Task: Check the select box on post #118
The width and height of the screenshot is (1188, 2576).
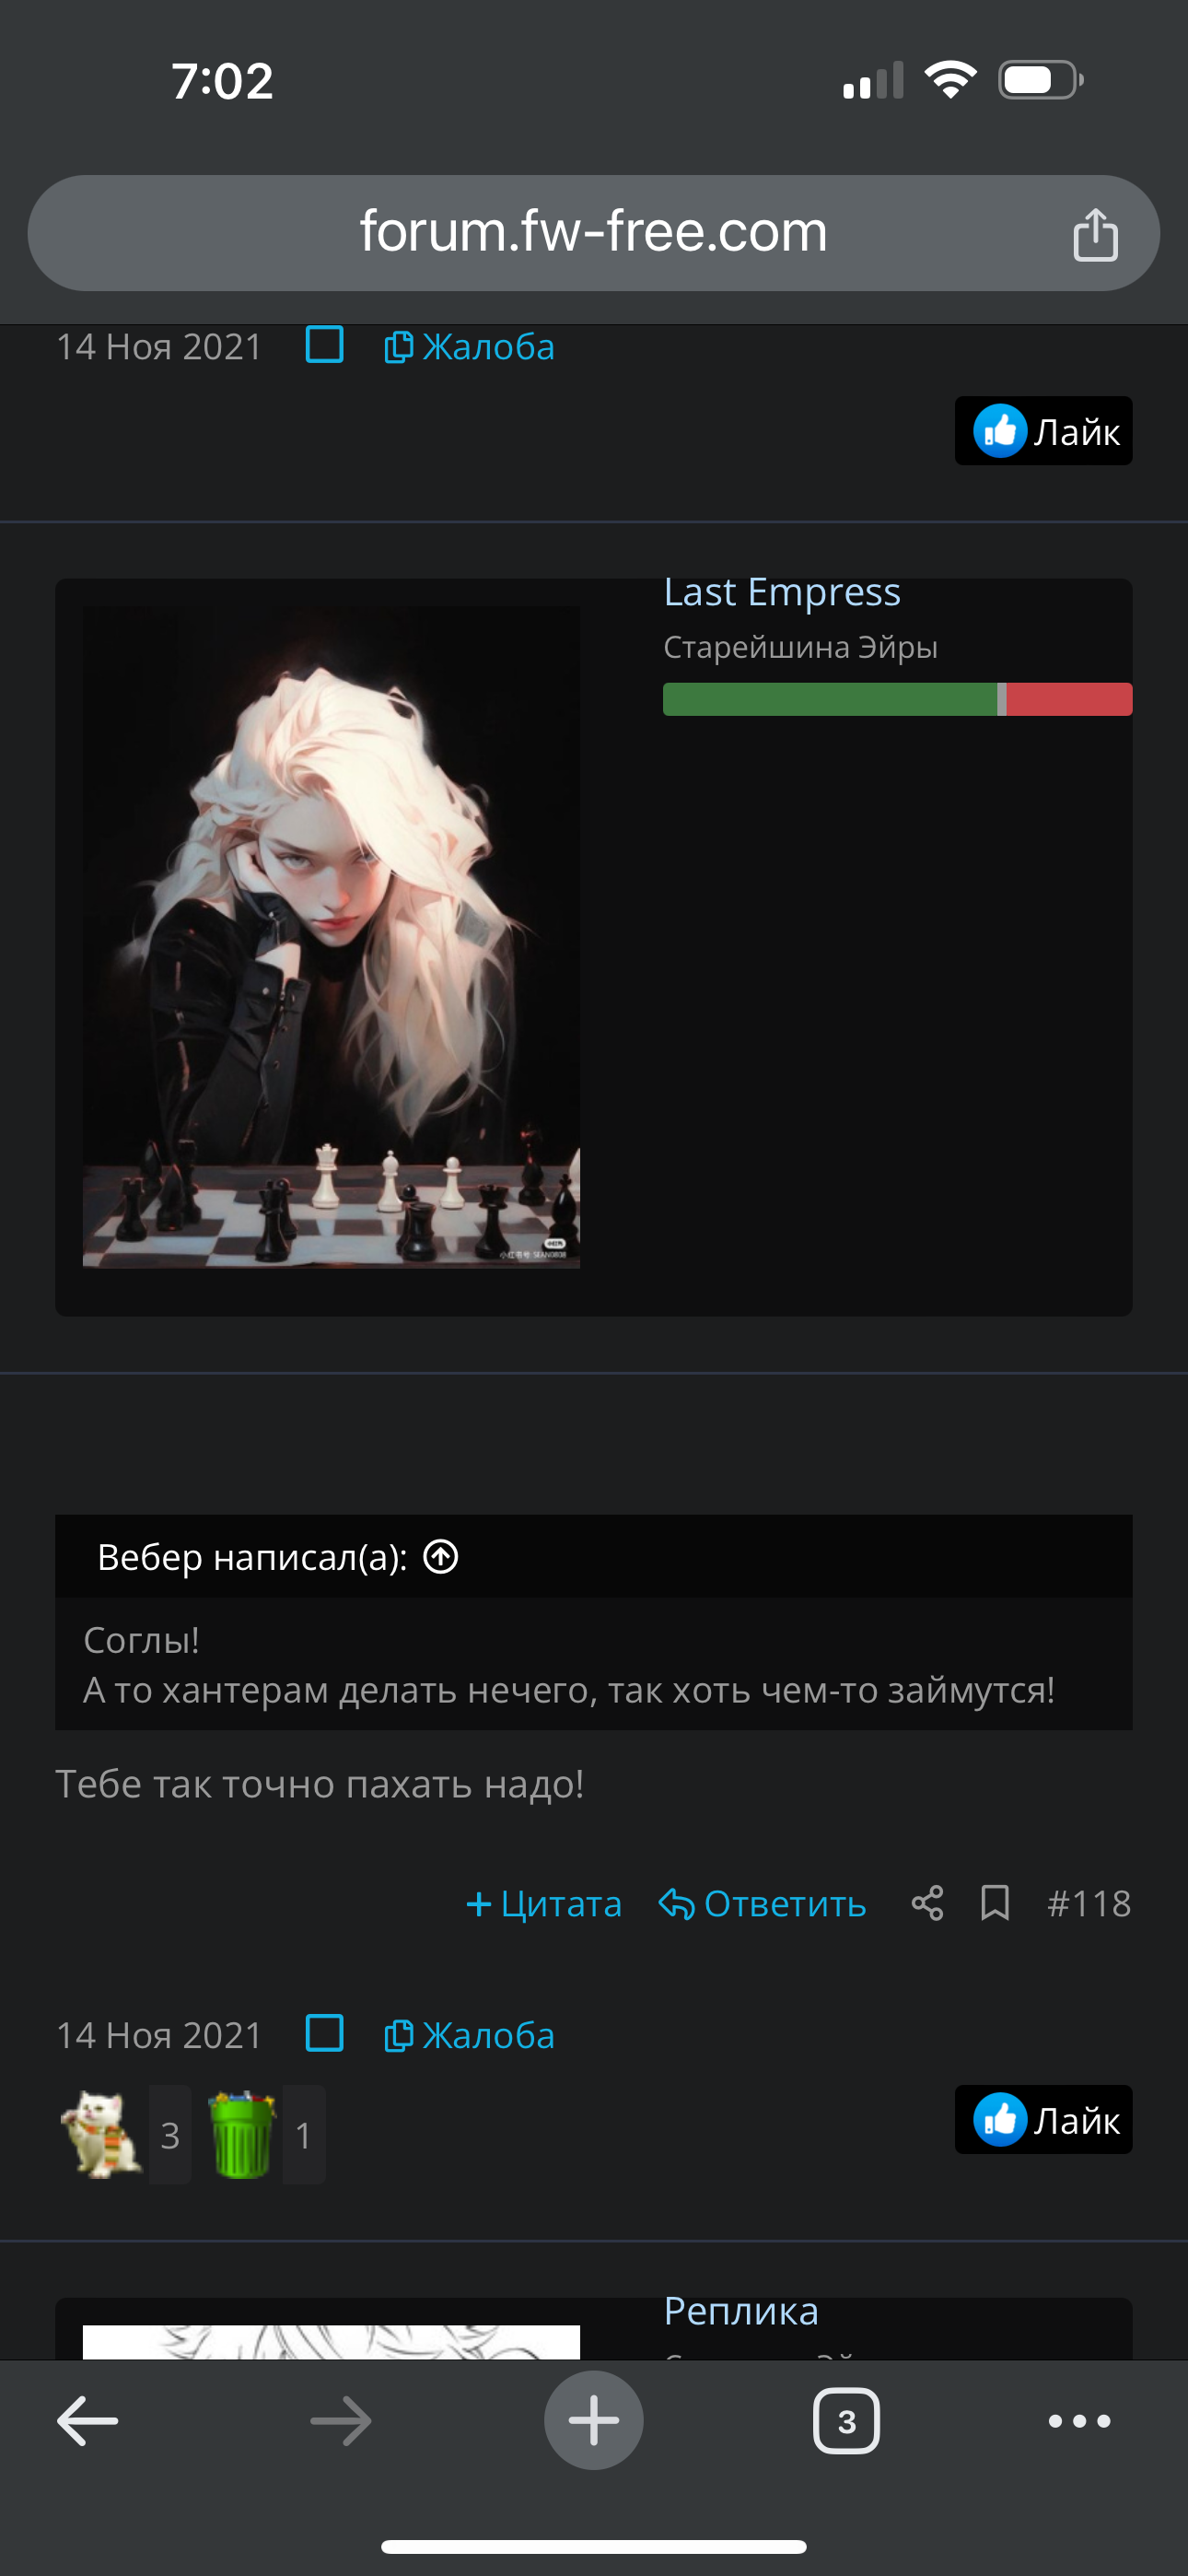Action: point(324,2033)
